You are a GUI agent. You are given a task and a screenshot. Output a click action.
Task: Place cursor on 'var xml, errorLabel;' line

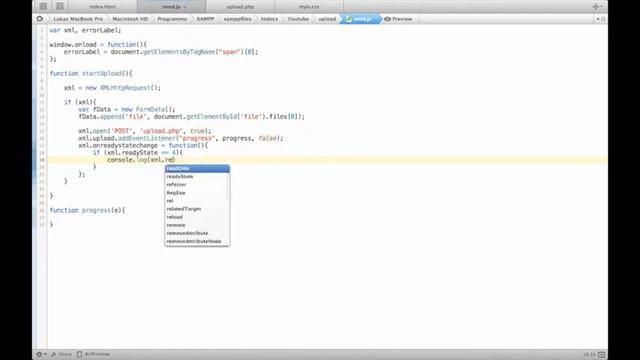click(x=85, y=30)
